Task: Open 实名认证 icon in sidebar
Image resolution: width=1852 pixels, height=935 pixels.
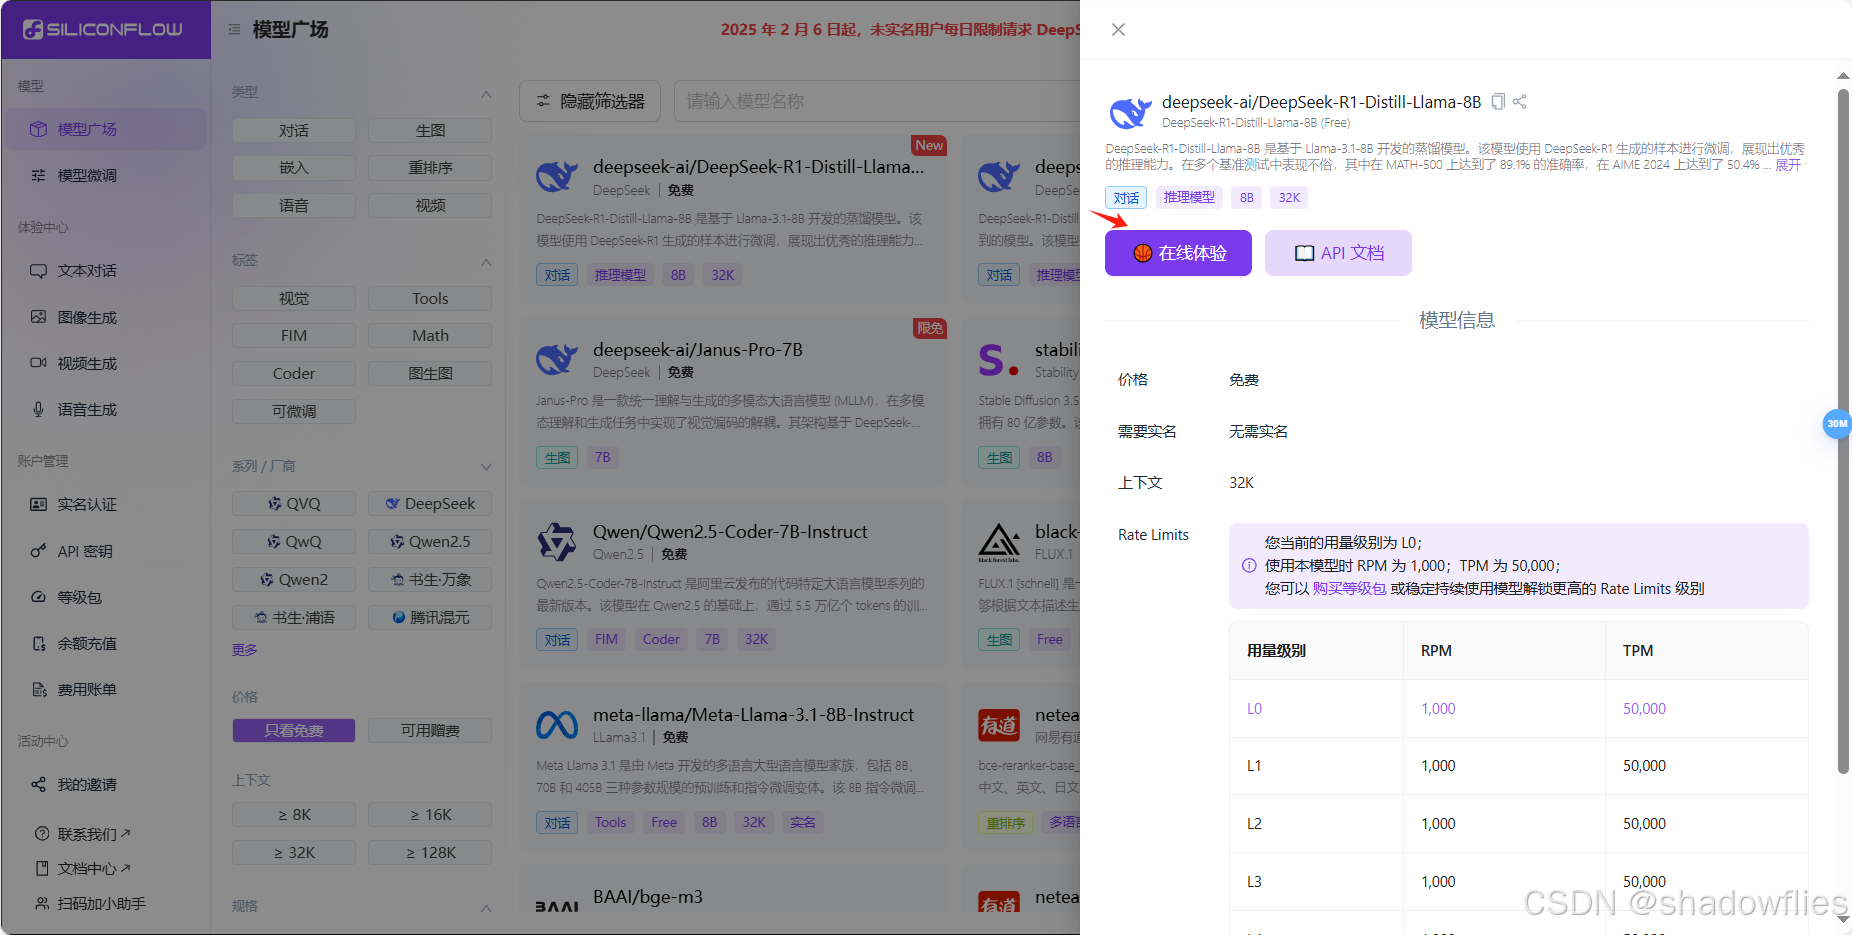Action: 38,504
